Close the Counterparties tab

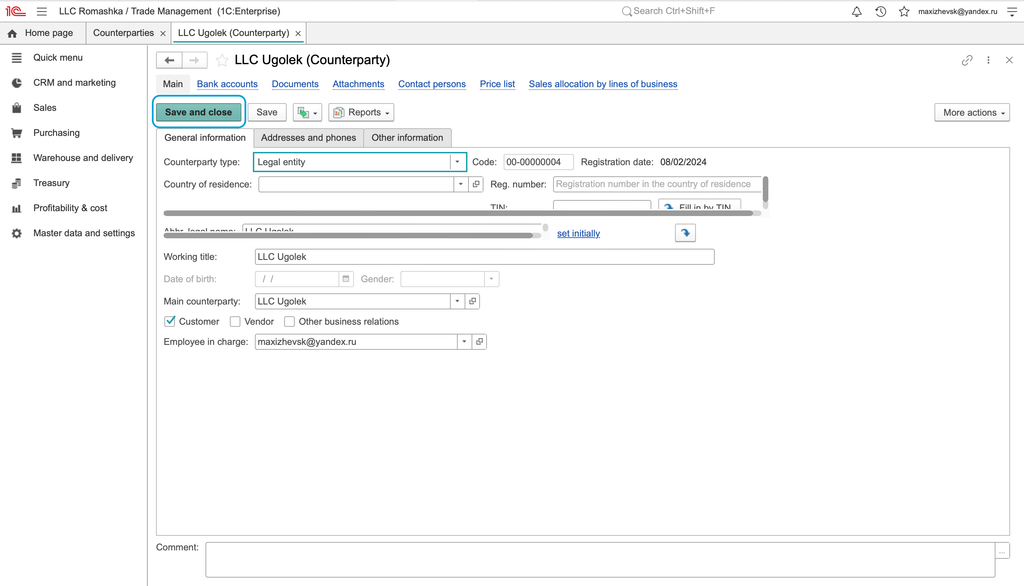coord(163,33)
